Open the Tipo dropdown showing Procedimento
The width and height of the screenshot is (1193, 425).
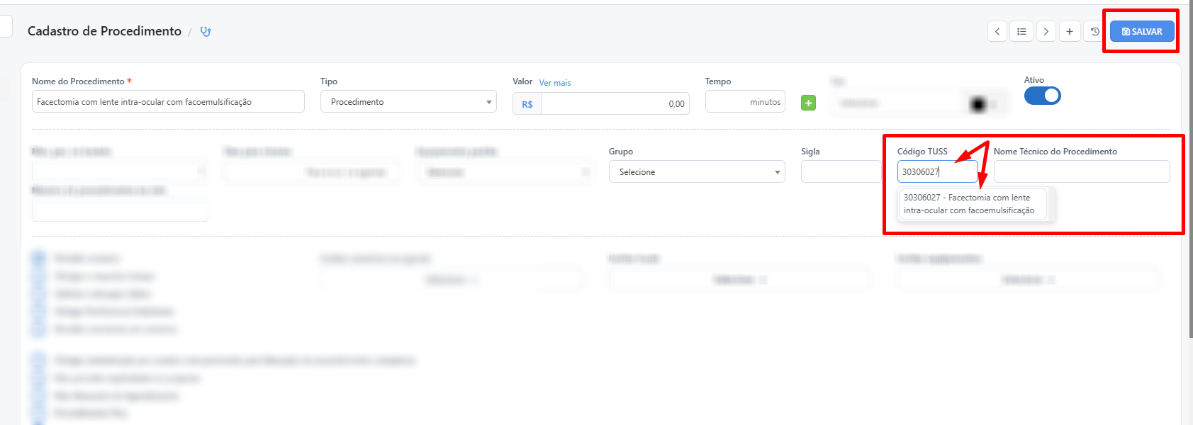pos(409,102)
